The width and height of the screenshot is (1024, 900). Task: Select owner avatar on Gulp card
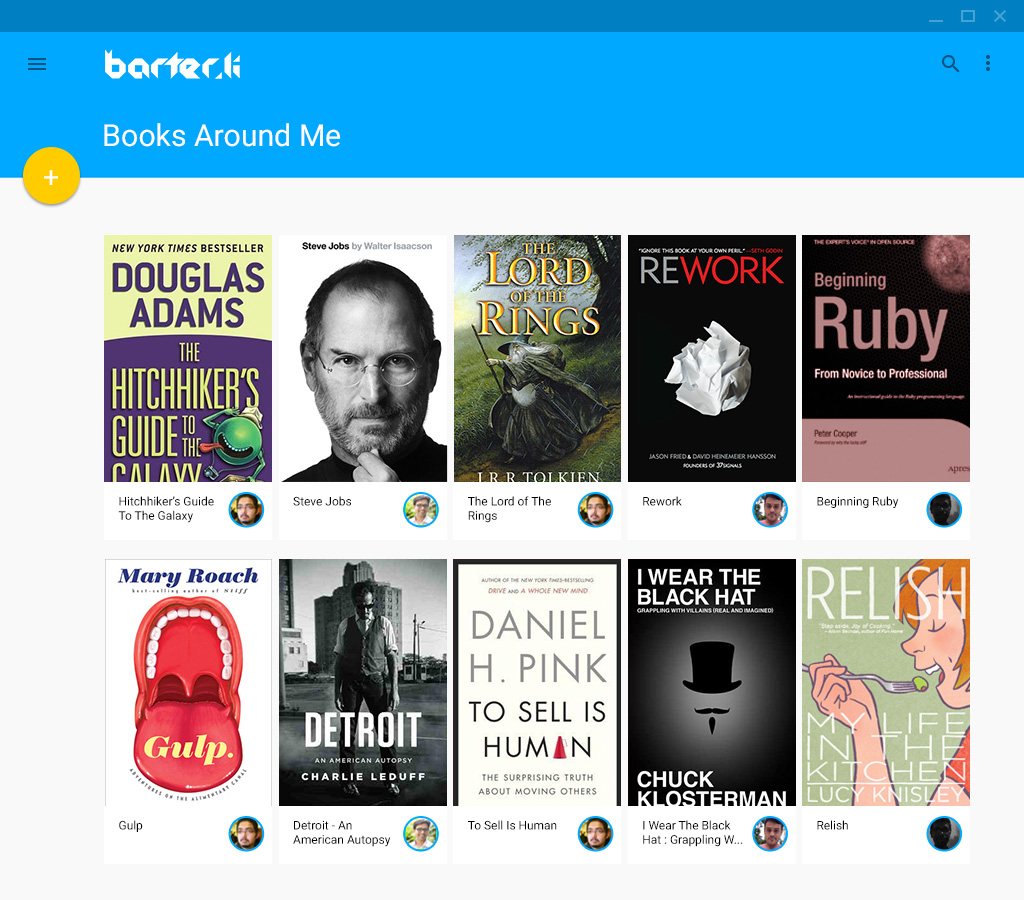[x=246, y=834]
